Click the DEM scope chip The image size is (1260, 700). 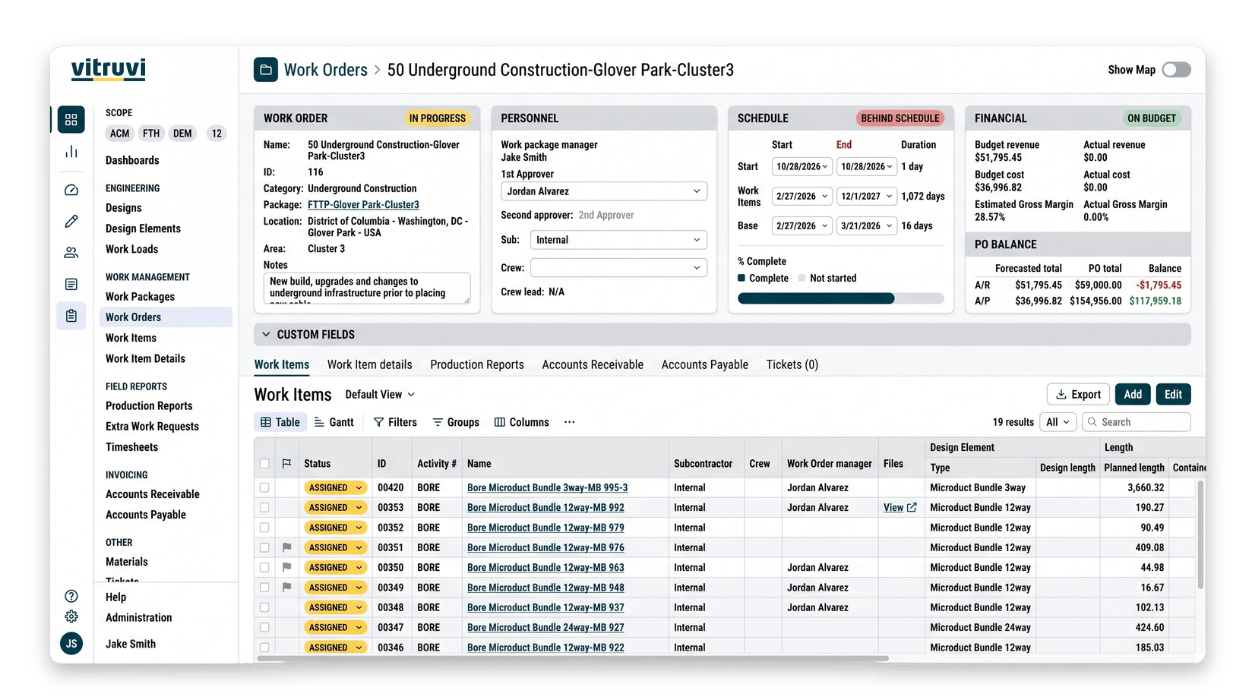182,133
